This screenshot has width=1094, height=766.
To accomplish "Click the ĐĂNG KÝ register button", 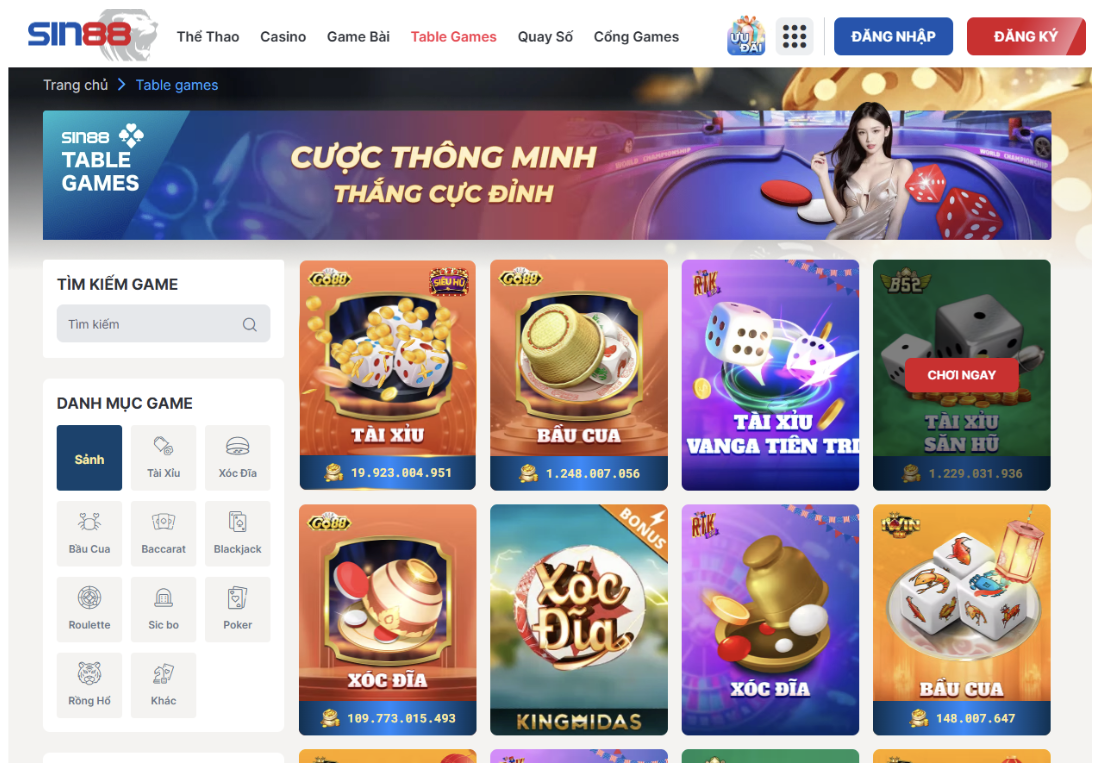I will tap(1026, 36).
